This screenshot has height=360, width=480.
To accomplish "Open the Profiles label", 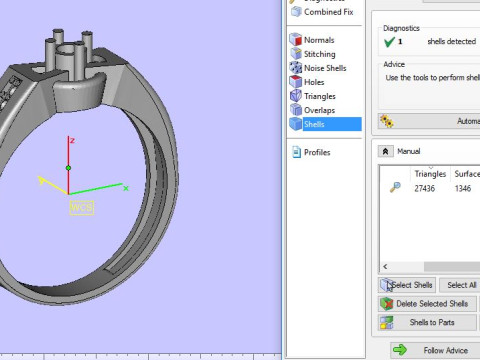I will pos(317,152).
